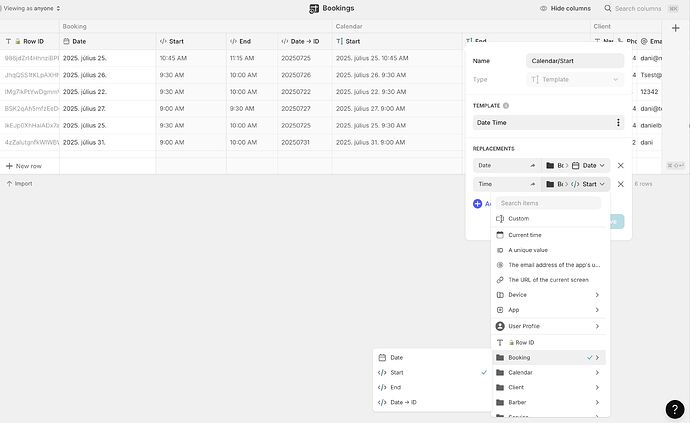Choose Date → ID in Booking submenu
Screen dimensions: 690x423
(432, 402)
